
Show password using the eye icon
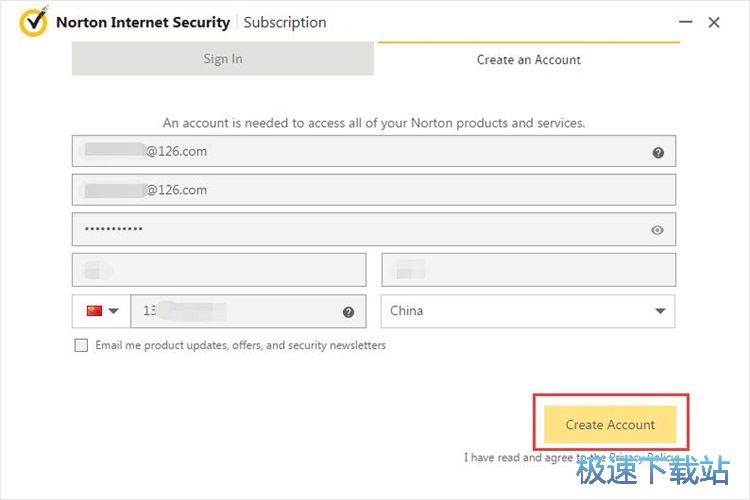click(657, 230)
